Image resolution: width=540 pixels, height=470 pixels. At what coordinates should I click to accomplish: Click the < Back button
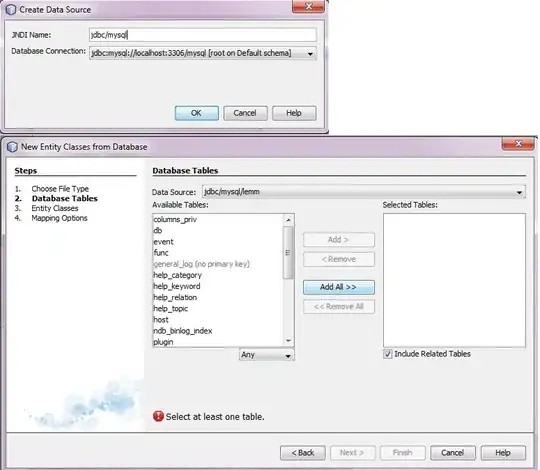click(x=303, y=453)
